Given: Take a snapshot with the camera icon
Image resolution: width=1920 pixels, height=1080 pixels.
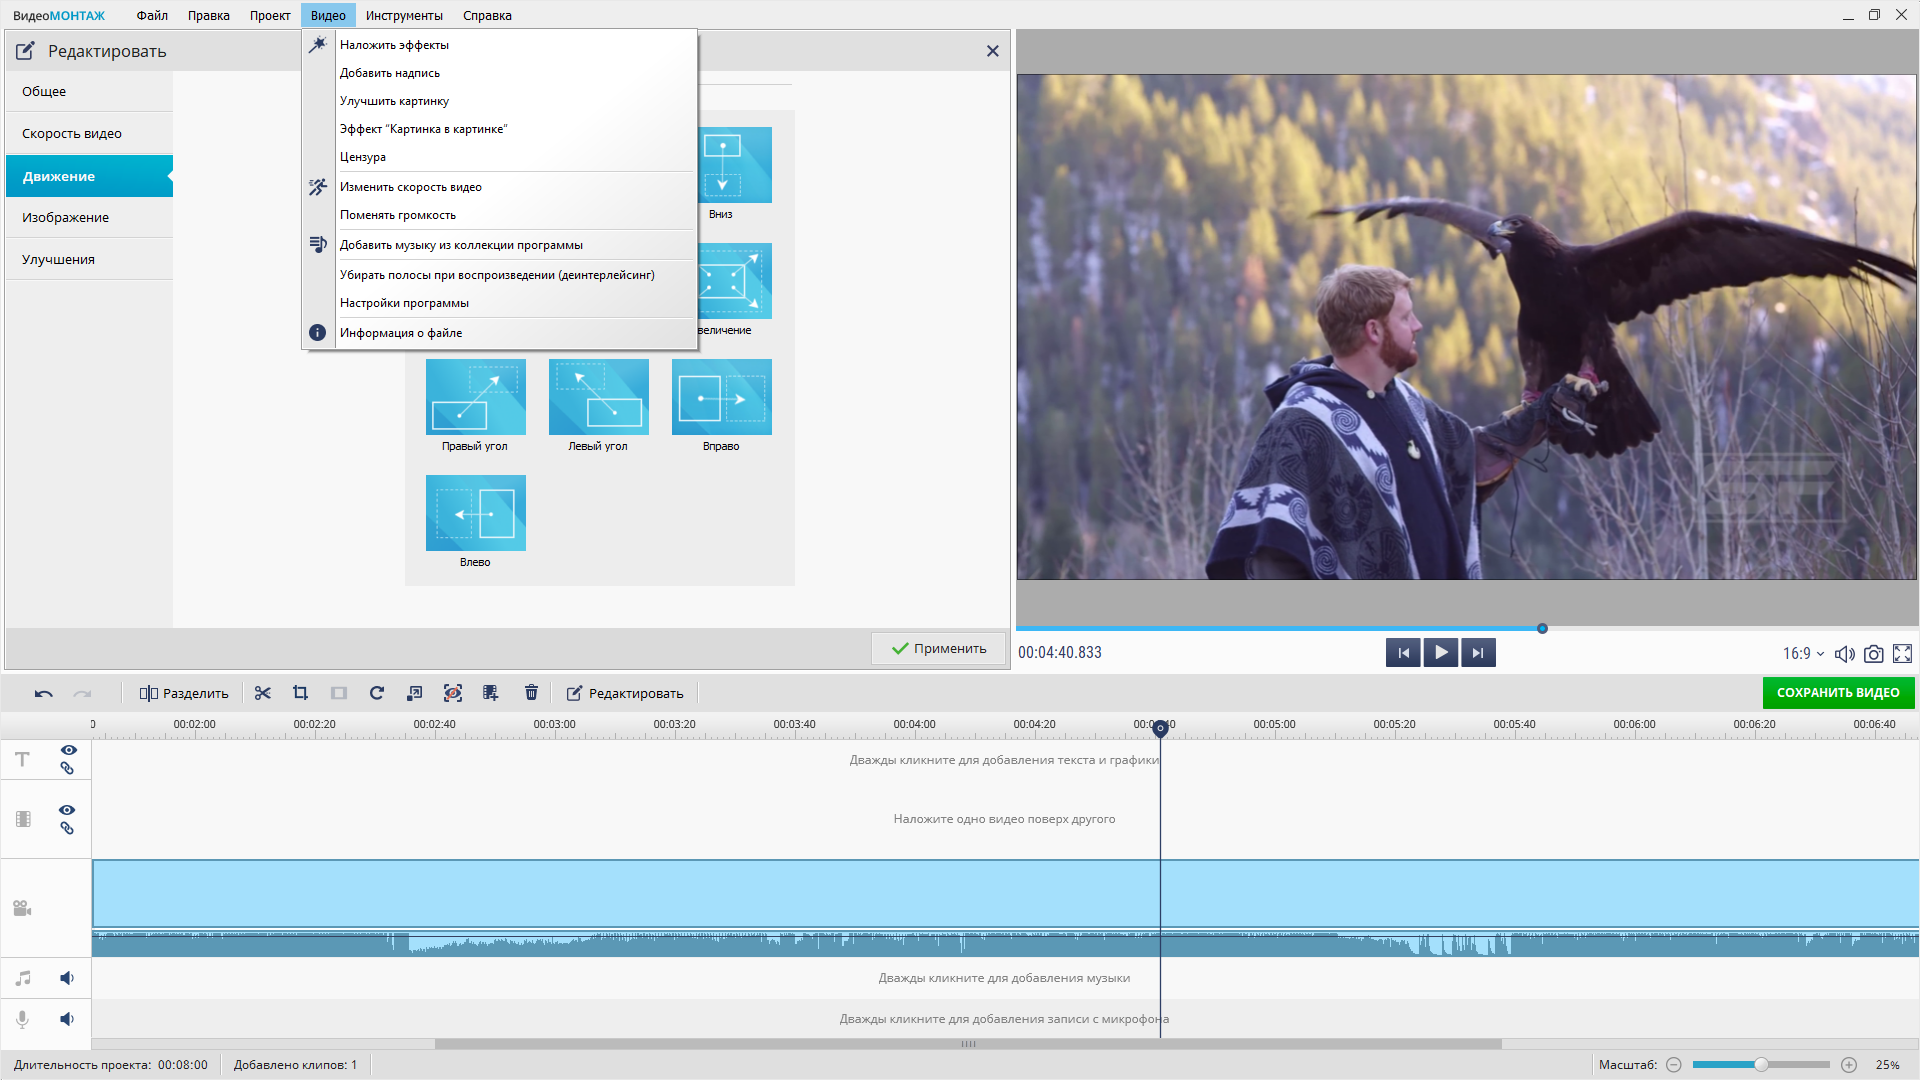Looking at the screenshot, I should [x=1874, y=654].
